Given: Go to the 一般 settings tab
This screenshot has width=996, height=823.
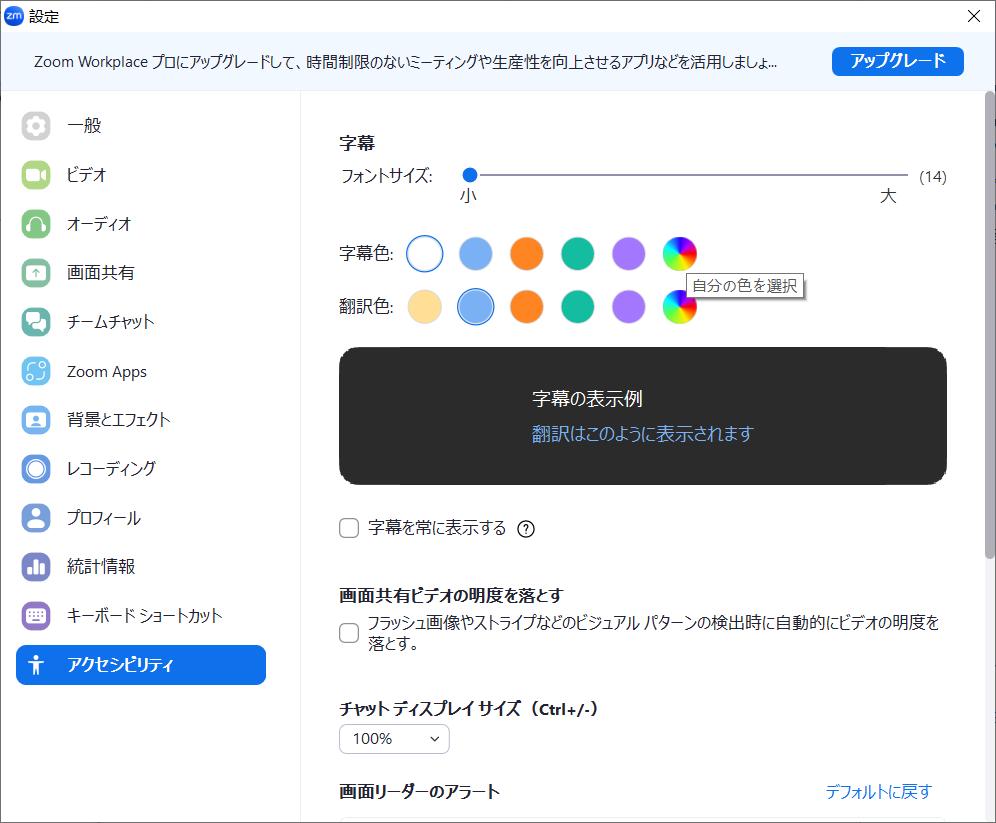Looking at the screenshot, I should click(x=141, y=126).
